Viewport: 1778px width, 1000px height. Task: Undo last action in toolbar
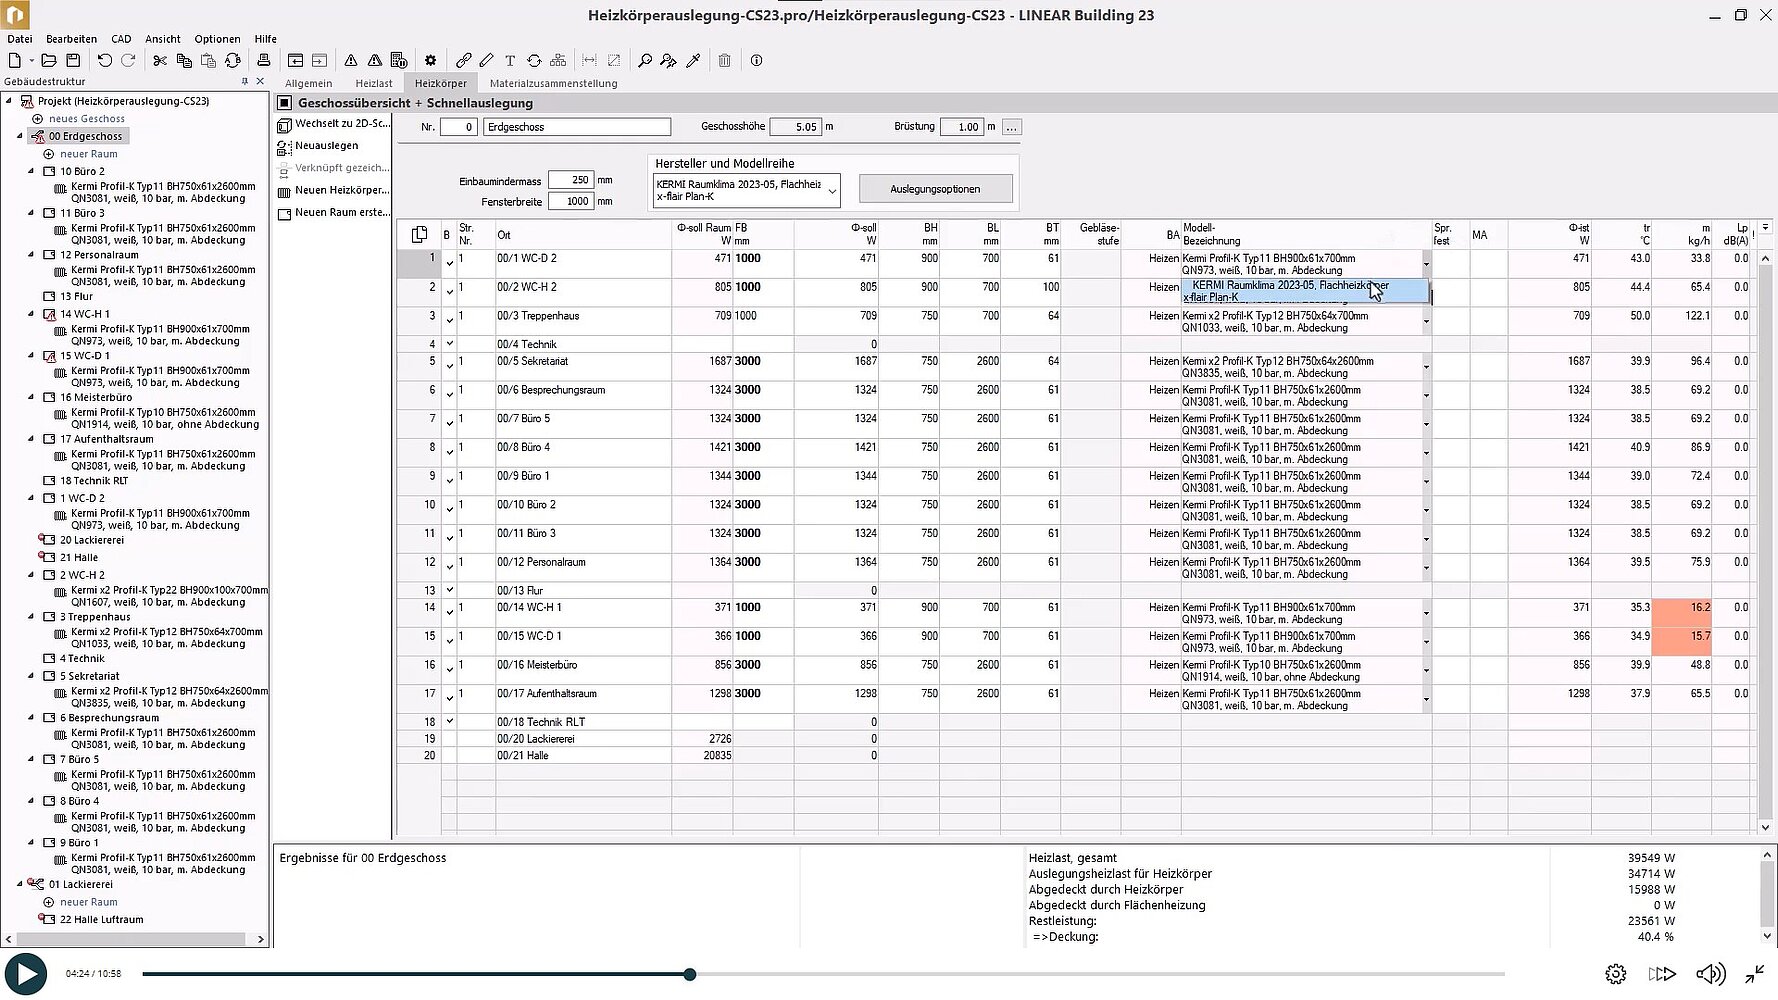[104, 61]
